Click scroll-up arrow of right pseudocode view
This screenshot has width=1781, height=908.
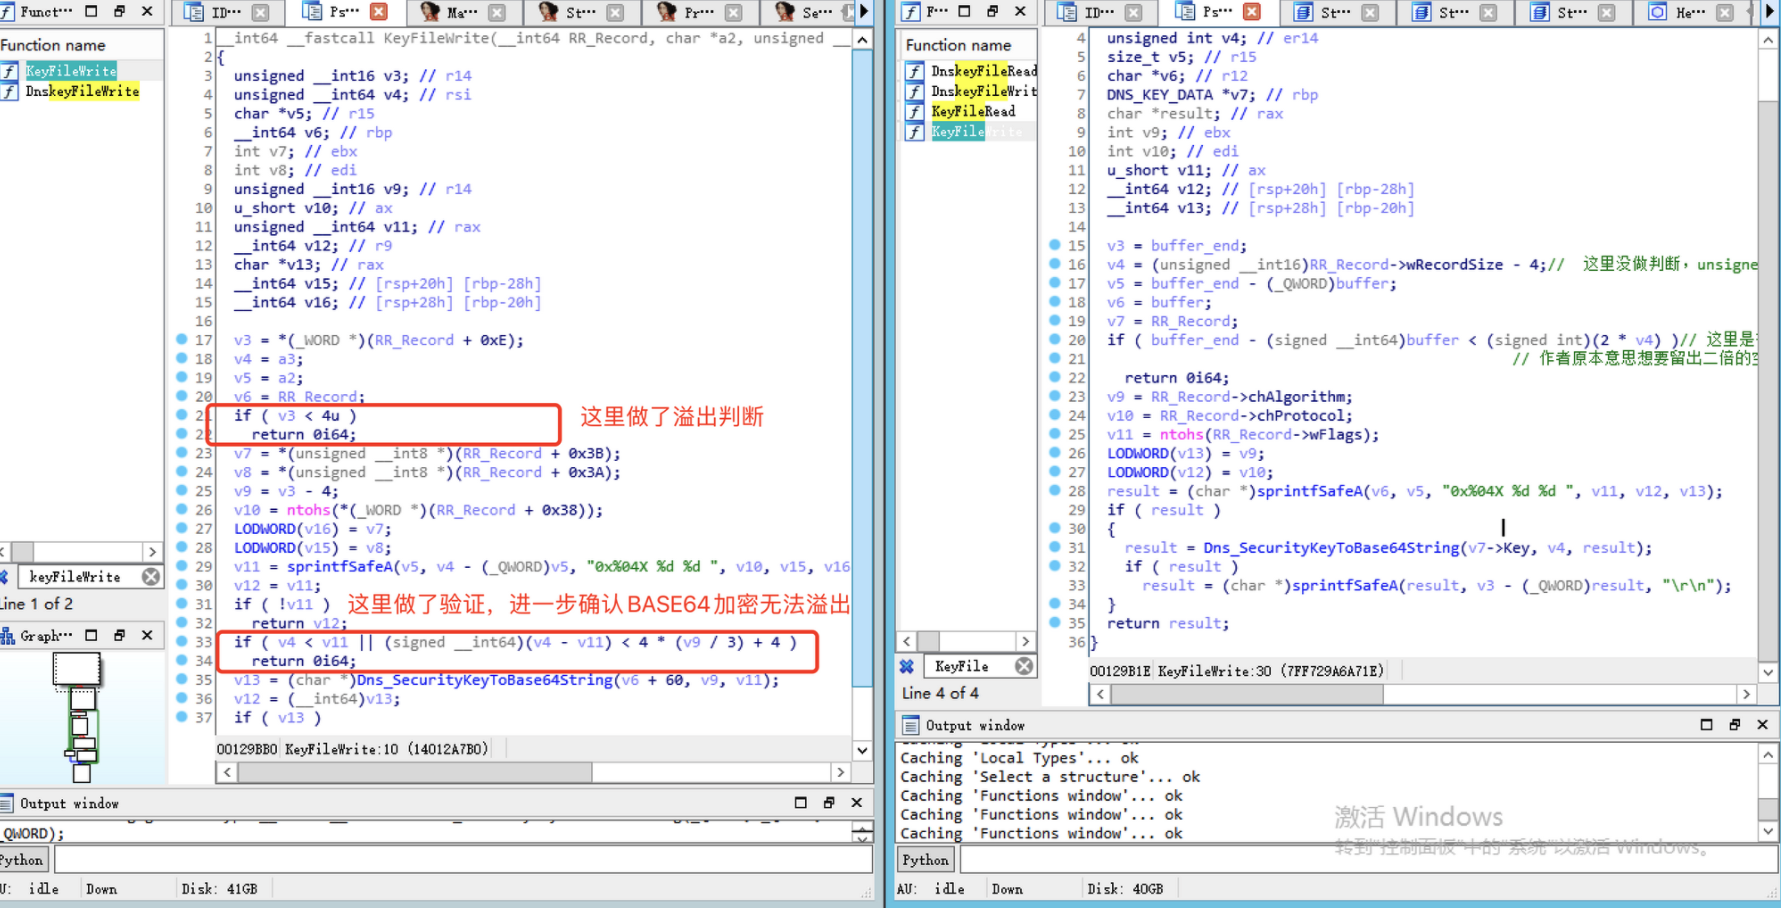[1768, 40]
